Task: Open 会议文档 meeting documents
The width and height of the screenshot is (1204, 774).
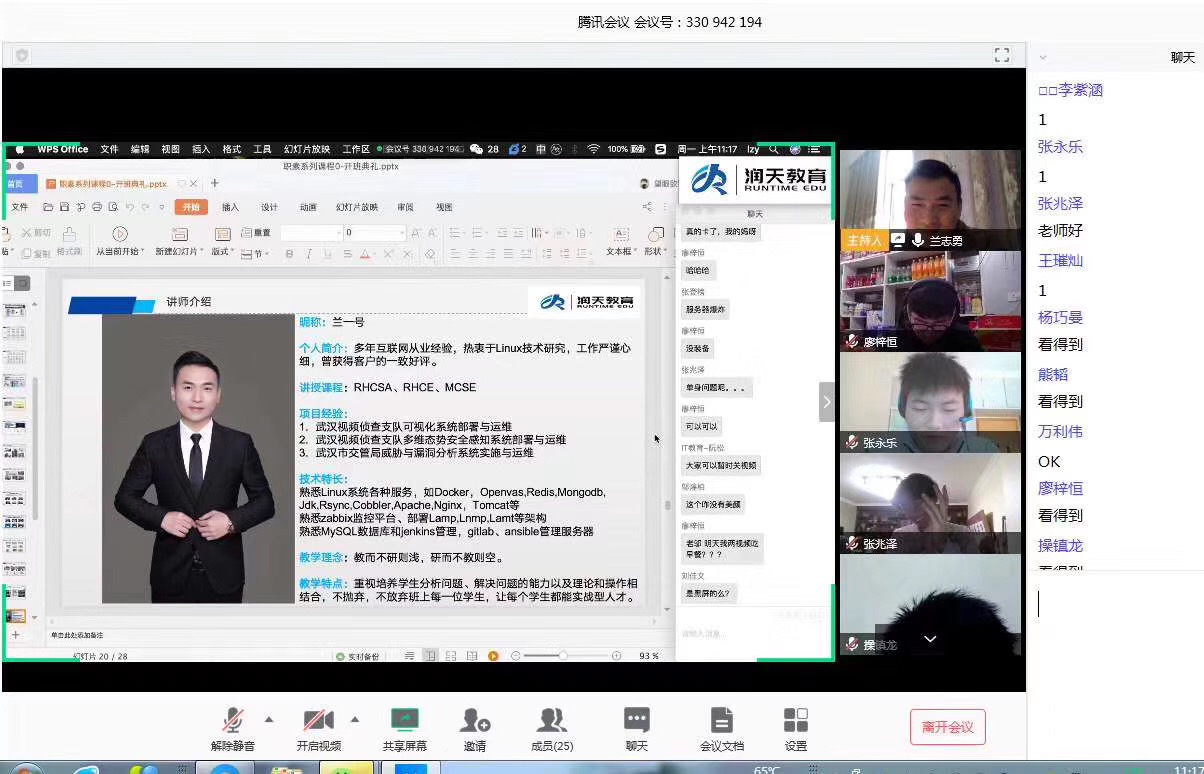Action: (x=721, y=720)
